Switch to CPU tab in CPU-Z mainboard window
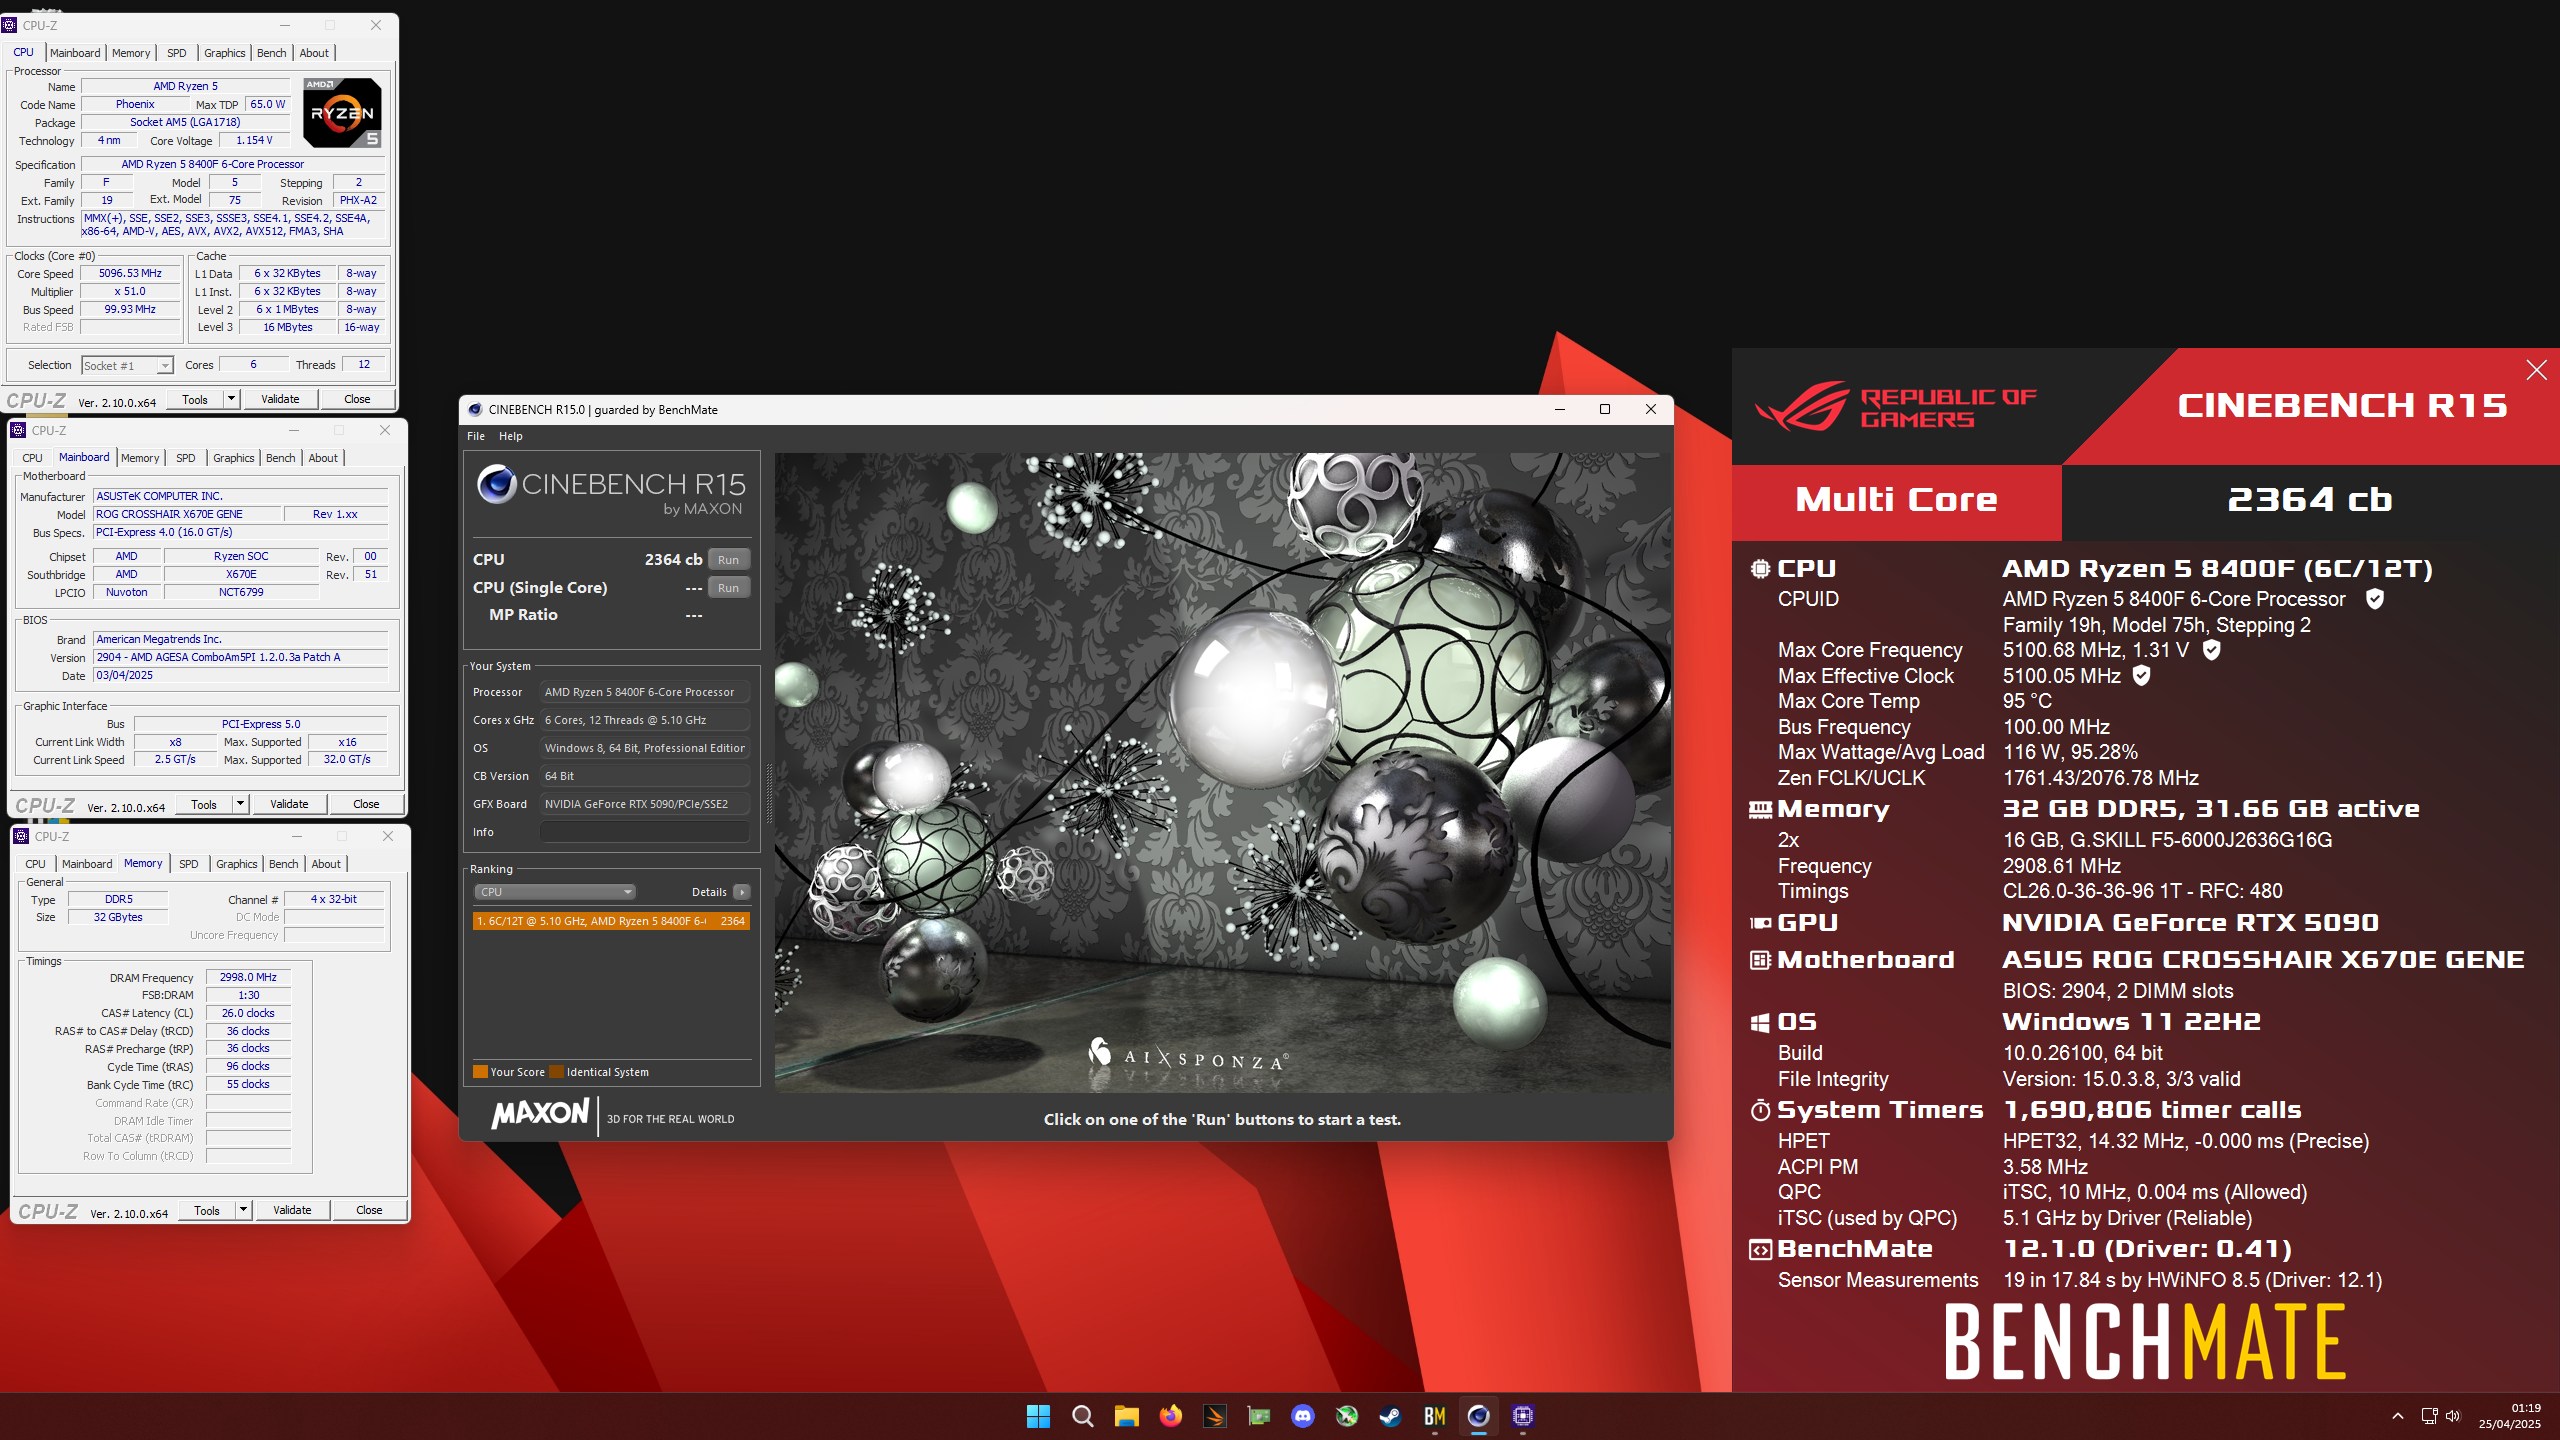This screenshot has height=1440, width=2560. 32,458
